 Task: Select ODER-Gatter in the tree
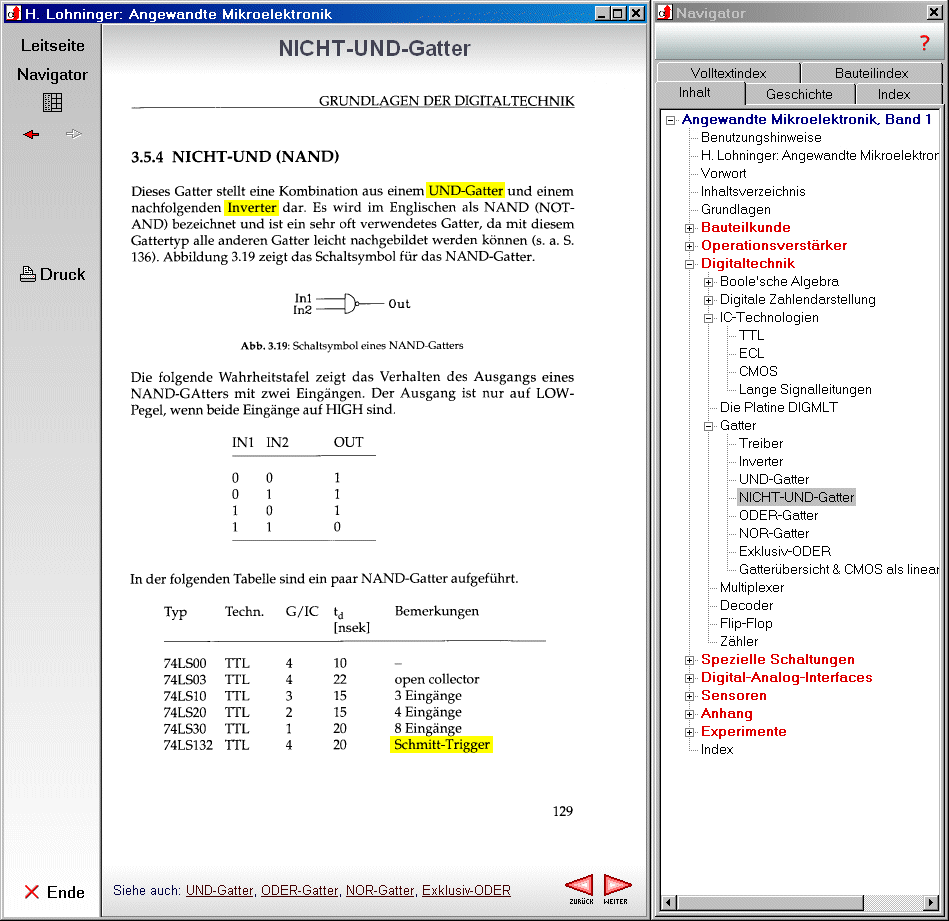pyautogui.click(x=778, y=516)
